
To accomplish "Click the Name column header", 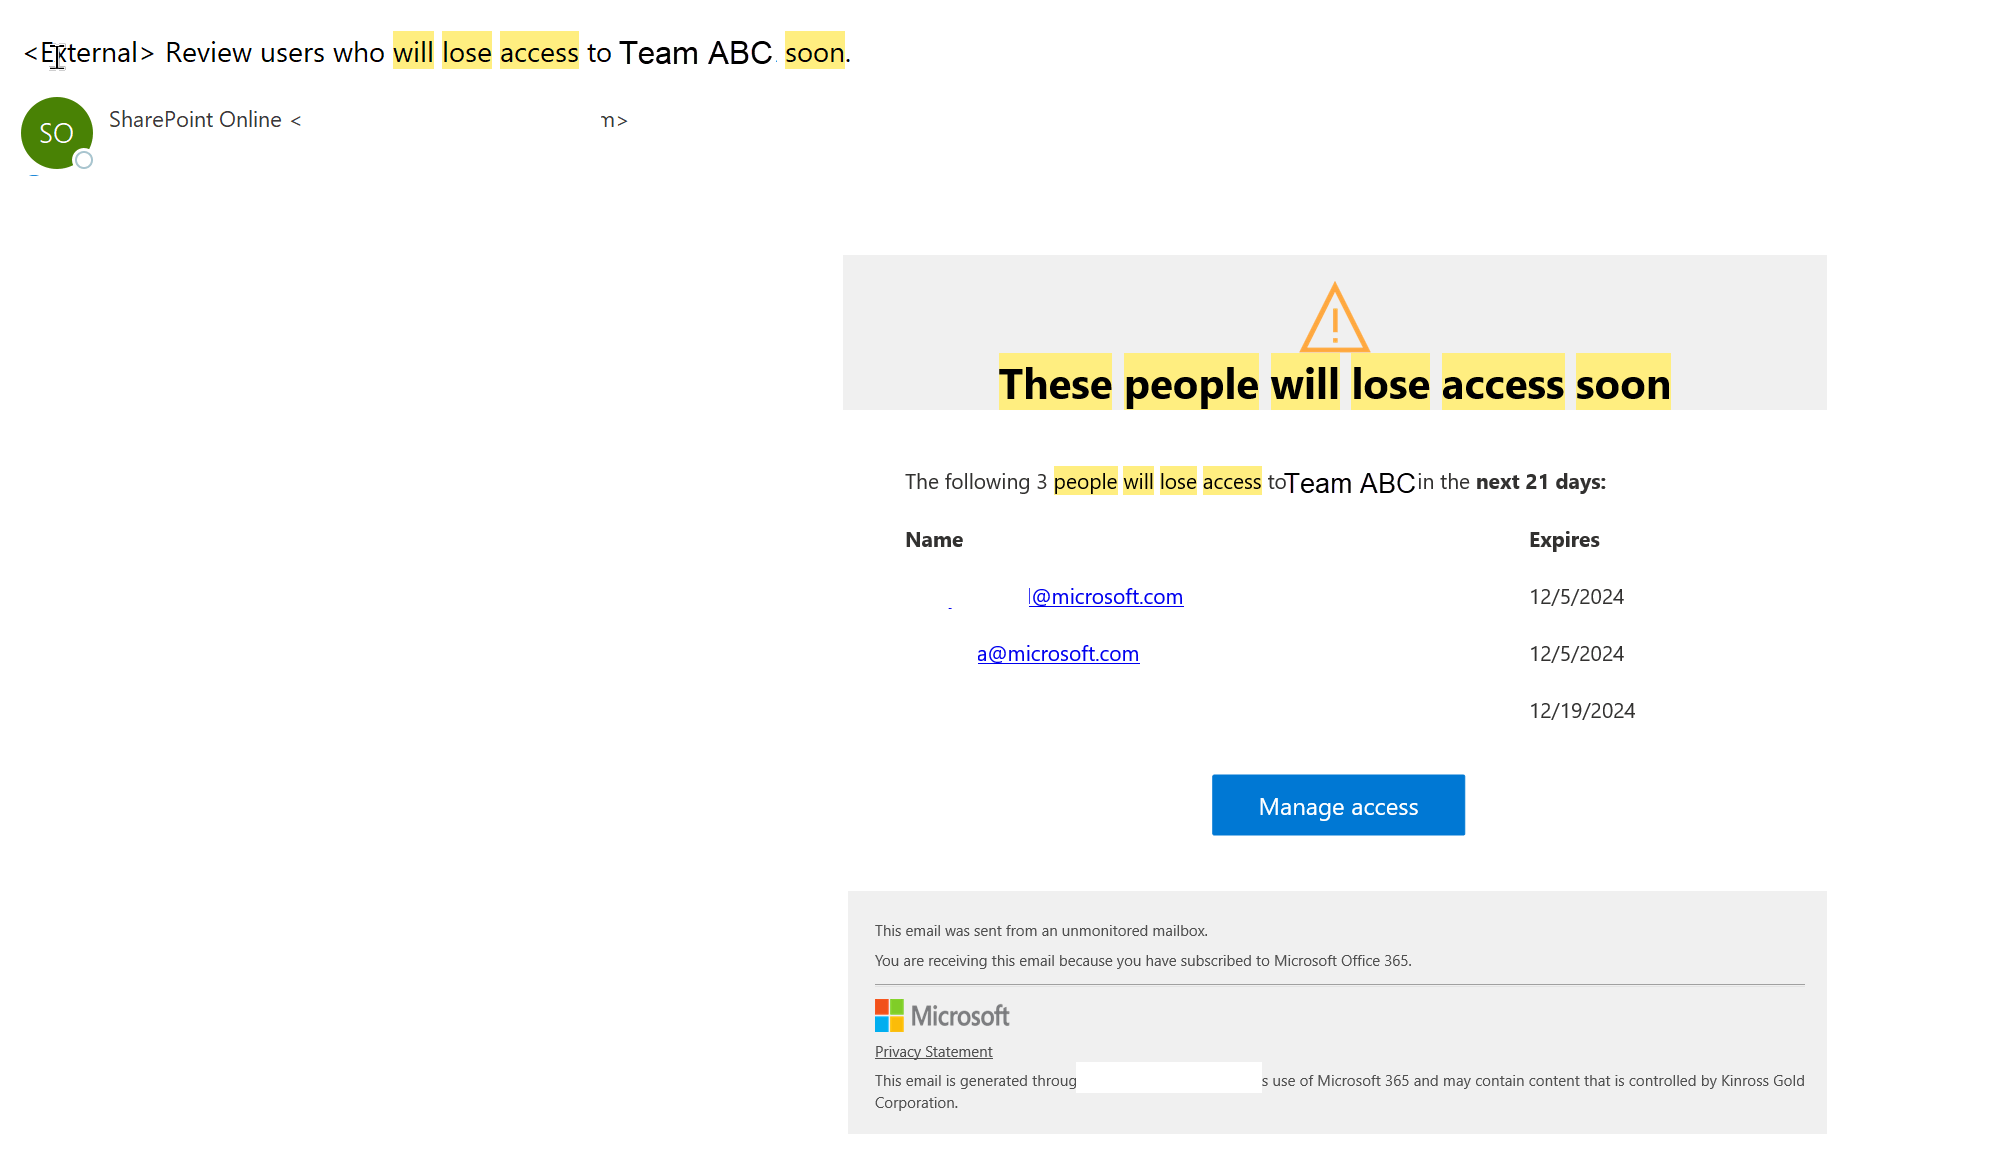I will (x=933, y=540).
